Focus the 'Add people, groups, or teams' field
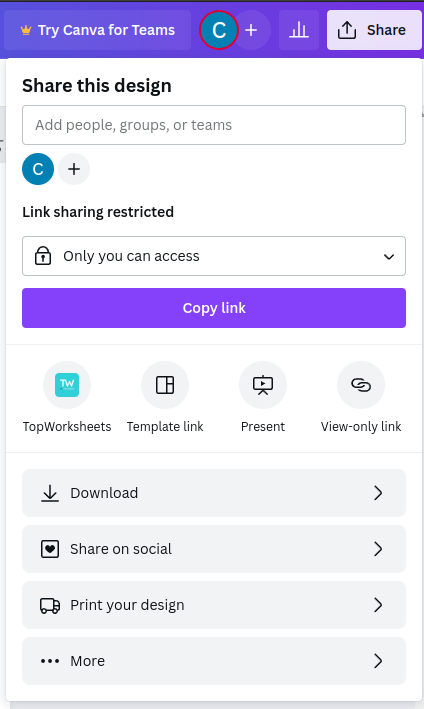Viewport: 424px width, 709px height. pos(214,125)
